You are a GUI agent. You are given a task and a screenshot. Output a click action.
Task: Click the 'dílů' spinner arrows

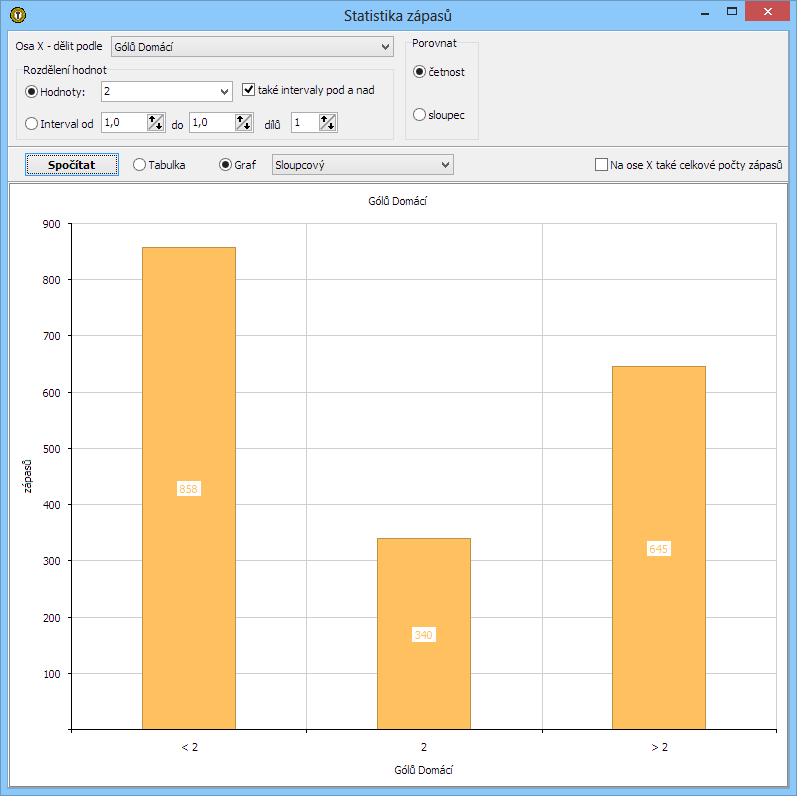327,123
